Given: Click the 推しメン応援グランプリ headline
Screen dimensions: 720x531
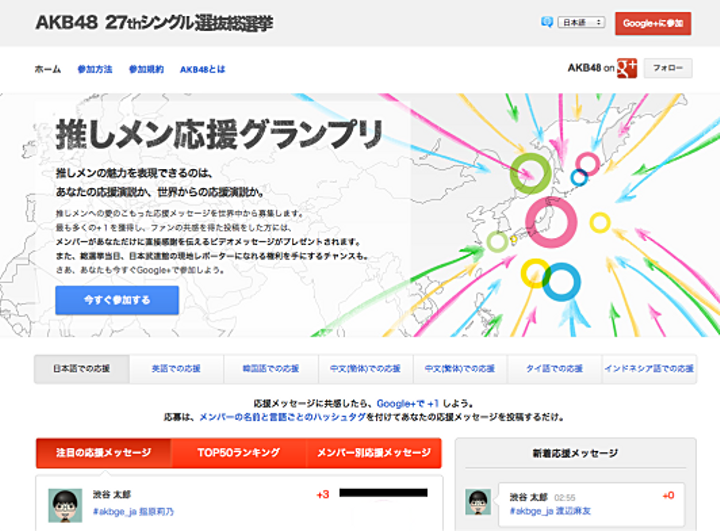Looking at the screenshot, I should coord(219,134).
